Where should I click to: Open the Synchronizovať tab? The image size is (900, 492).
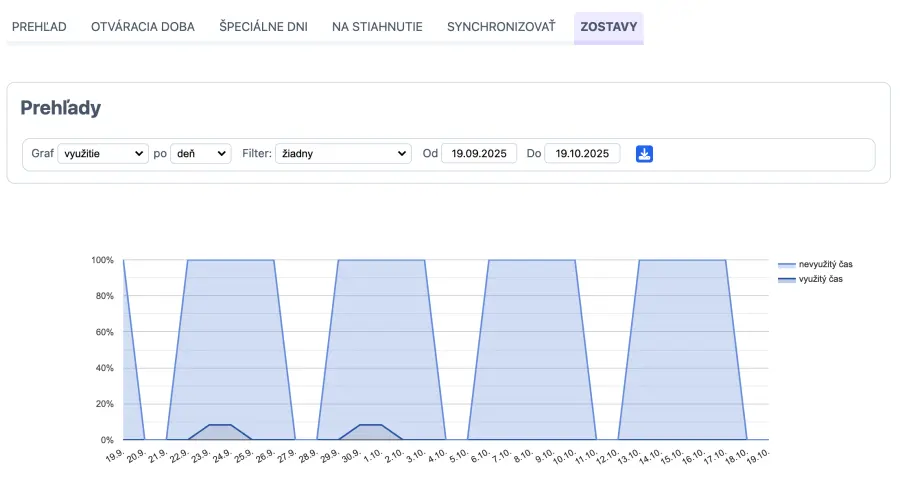pos(501,26)
